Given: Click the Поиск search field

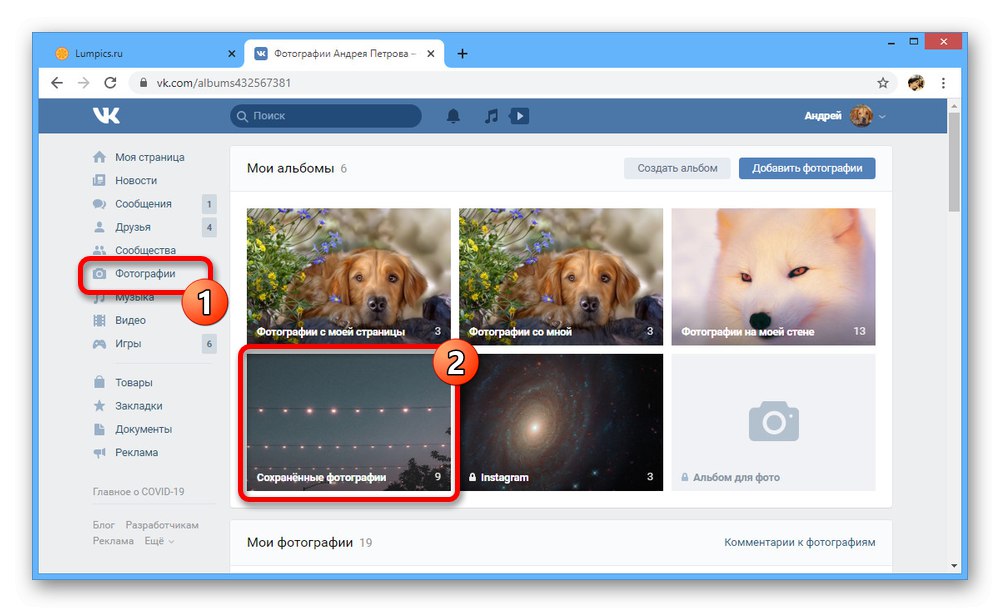Looking at the screenshot, I should coord(326,116).
